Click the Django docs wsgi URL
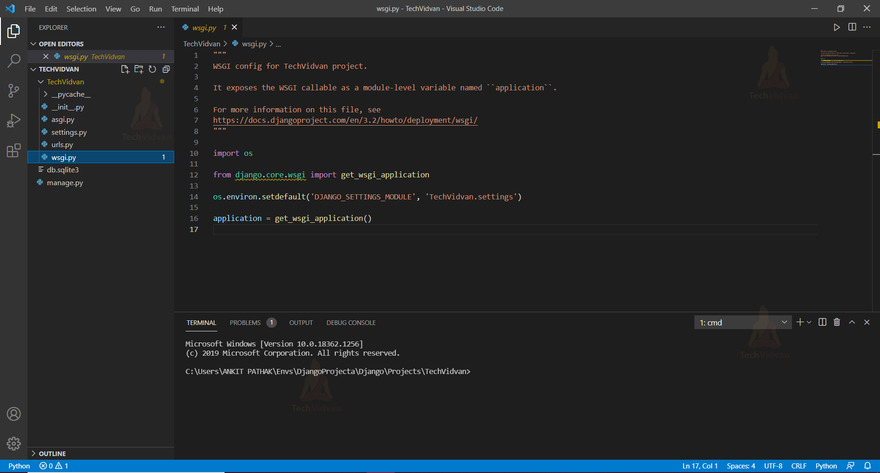The image size is (880, 473). (345, 120)
